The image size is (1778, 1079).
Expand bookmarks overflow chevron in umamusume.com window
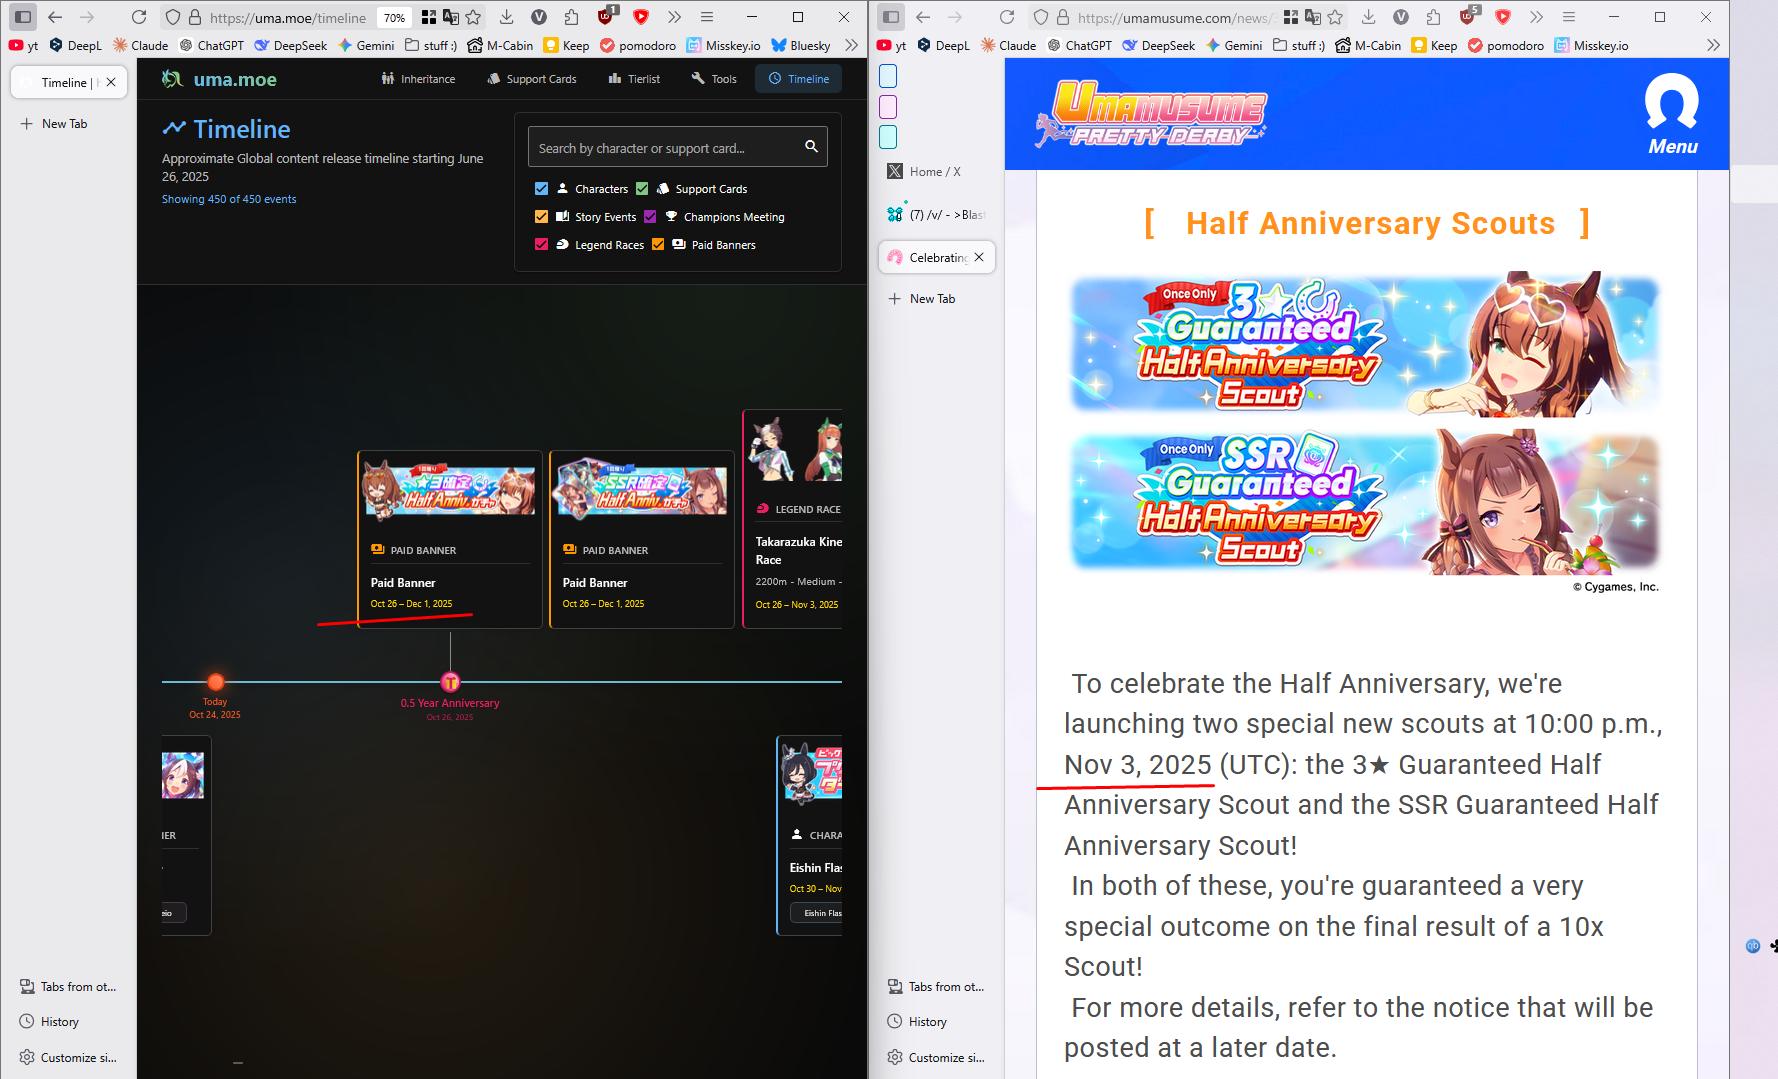(1713, 45)
